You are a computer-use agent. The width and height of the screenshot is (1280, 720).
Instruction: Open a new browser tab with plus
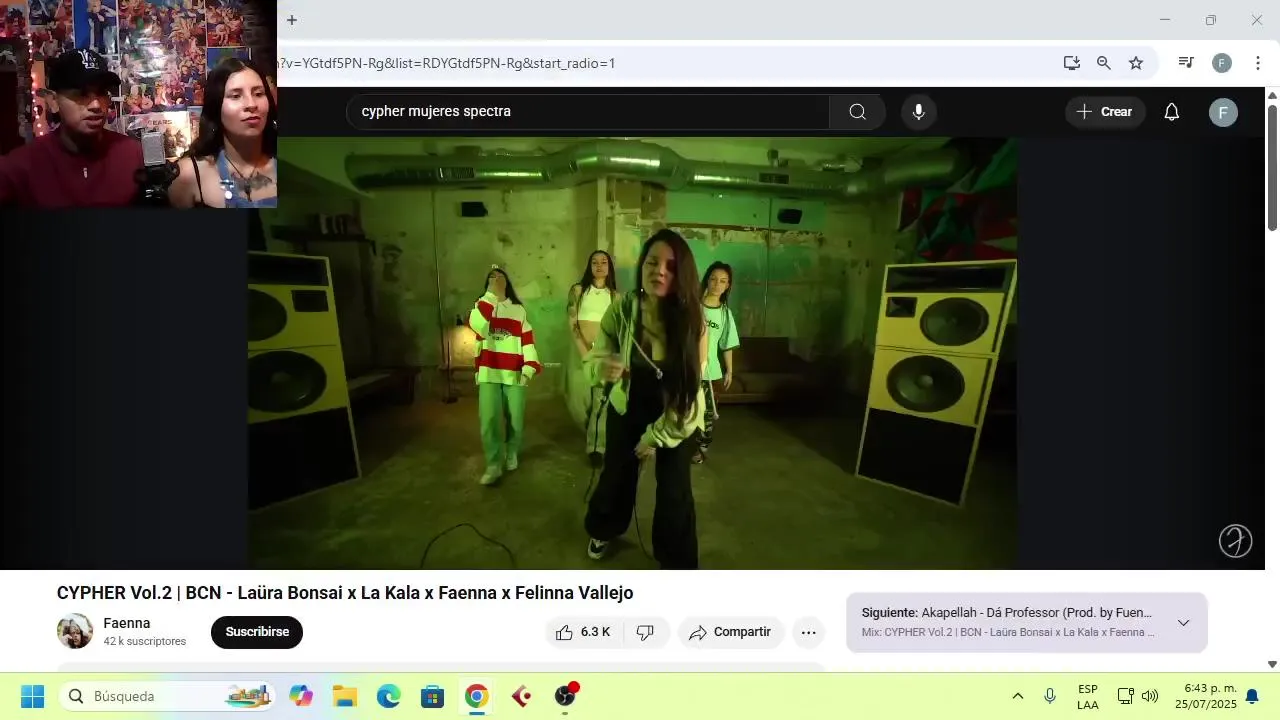(292, 20)
